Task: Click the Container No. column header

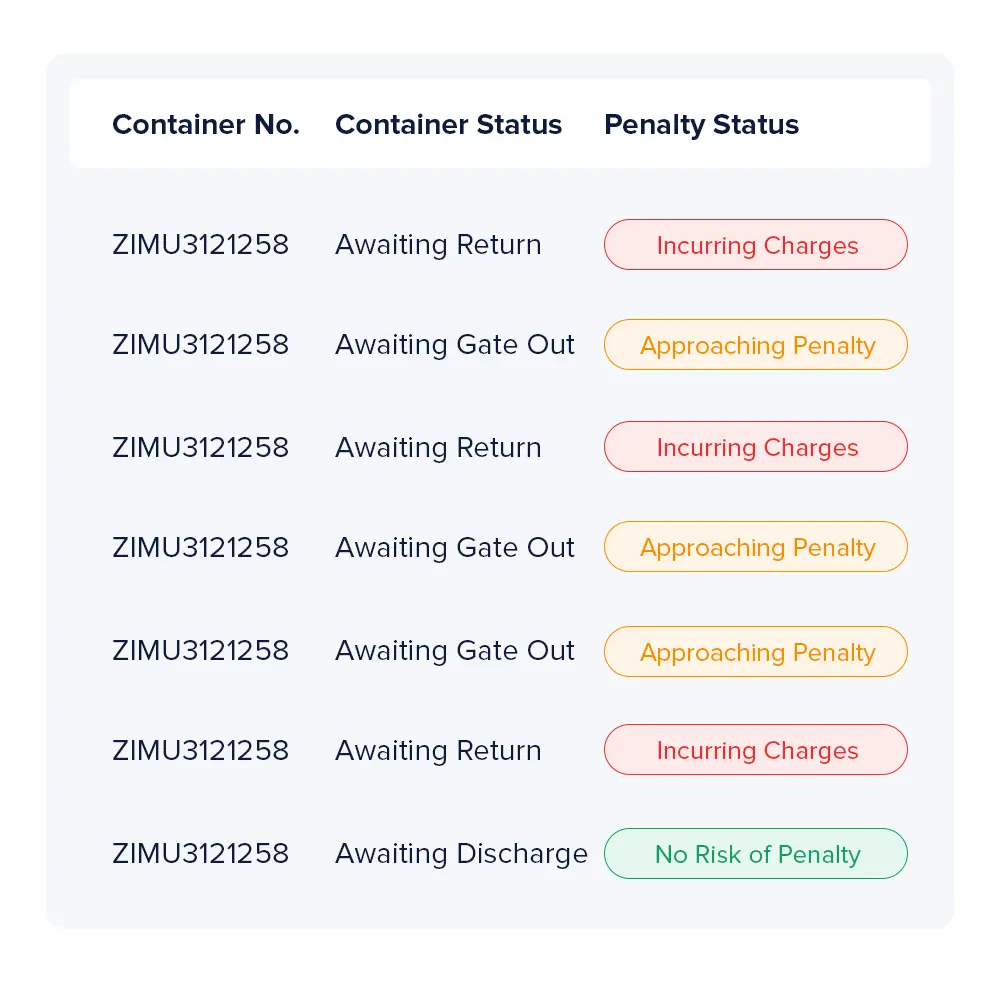Action: [x=205, y=125]
